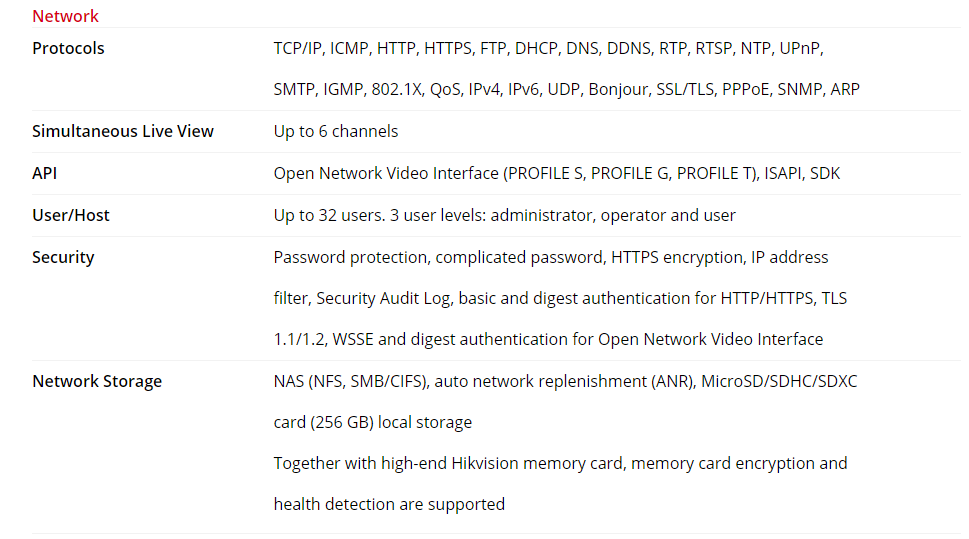This screenshot has width=969, height=539.
Task: Click the TCP/IP, ICMP, HTTP protocols line
Action: click(x=548, y=48)
